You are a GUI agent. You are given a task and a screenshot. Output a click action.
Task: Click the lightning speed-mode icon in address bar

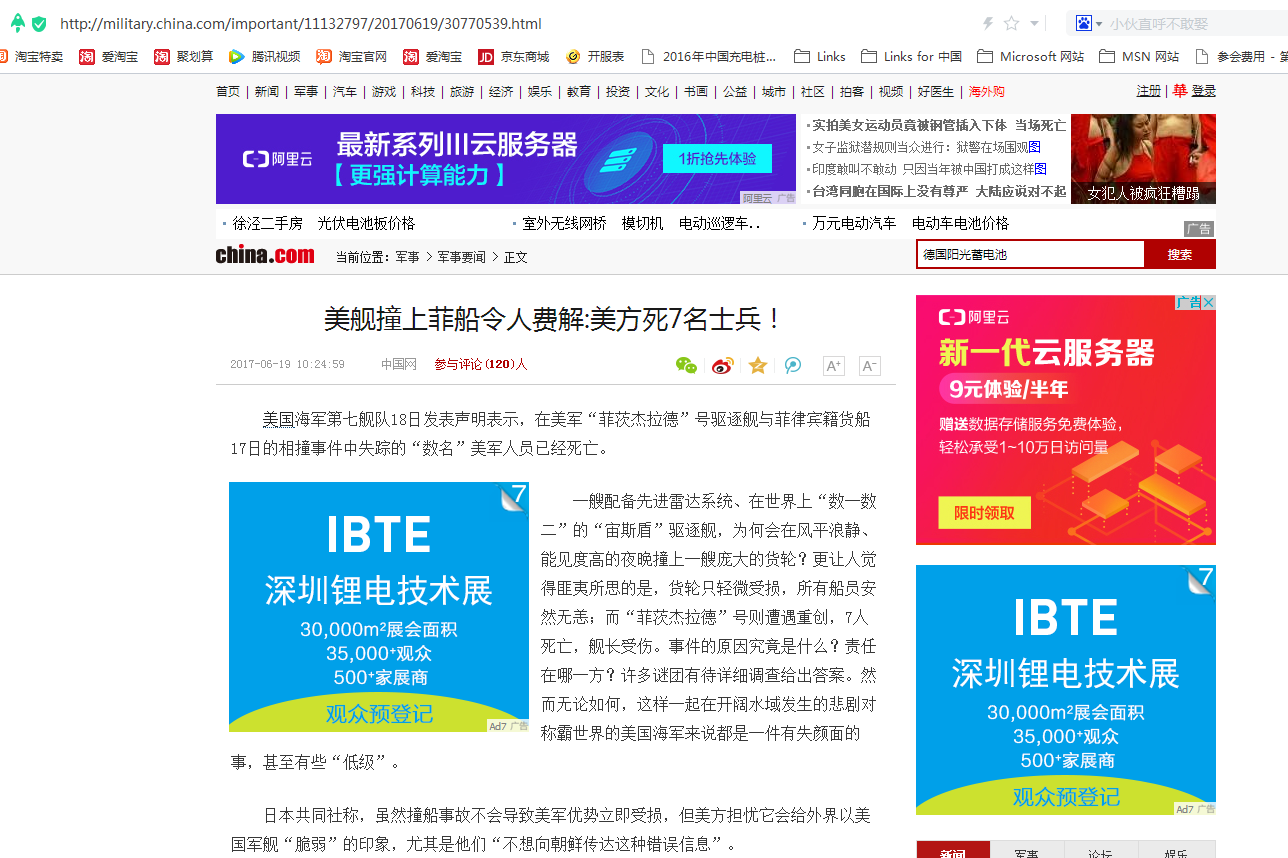coord(988,23)
